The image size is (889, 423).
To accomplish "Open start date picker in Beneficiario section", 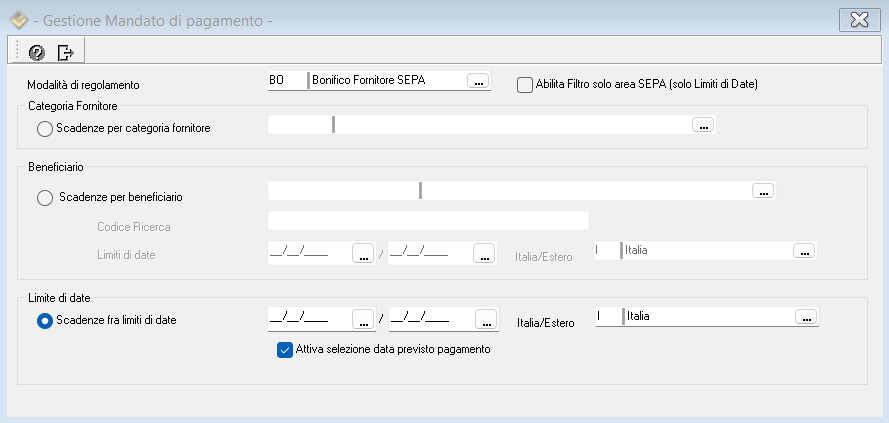I will 363,254.
